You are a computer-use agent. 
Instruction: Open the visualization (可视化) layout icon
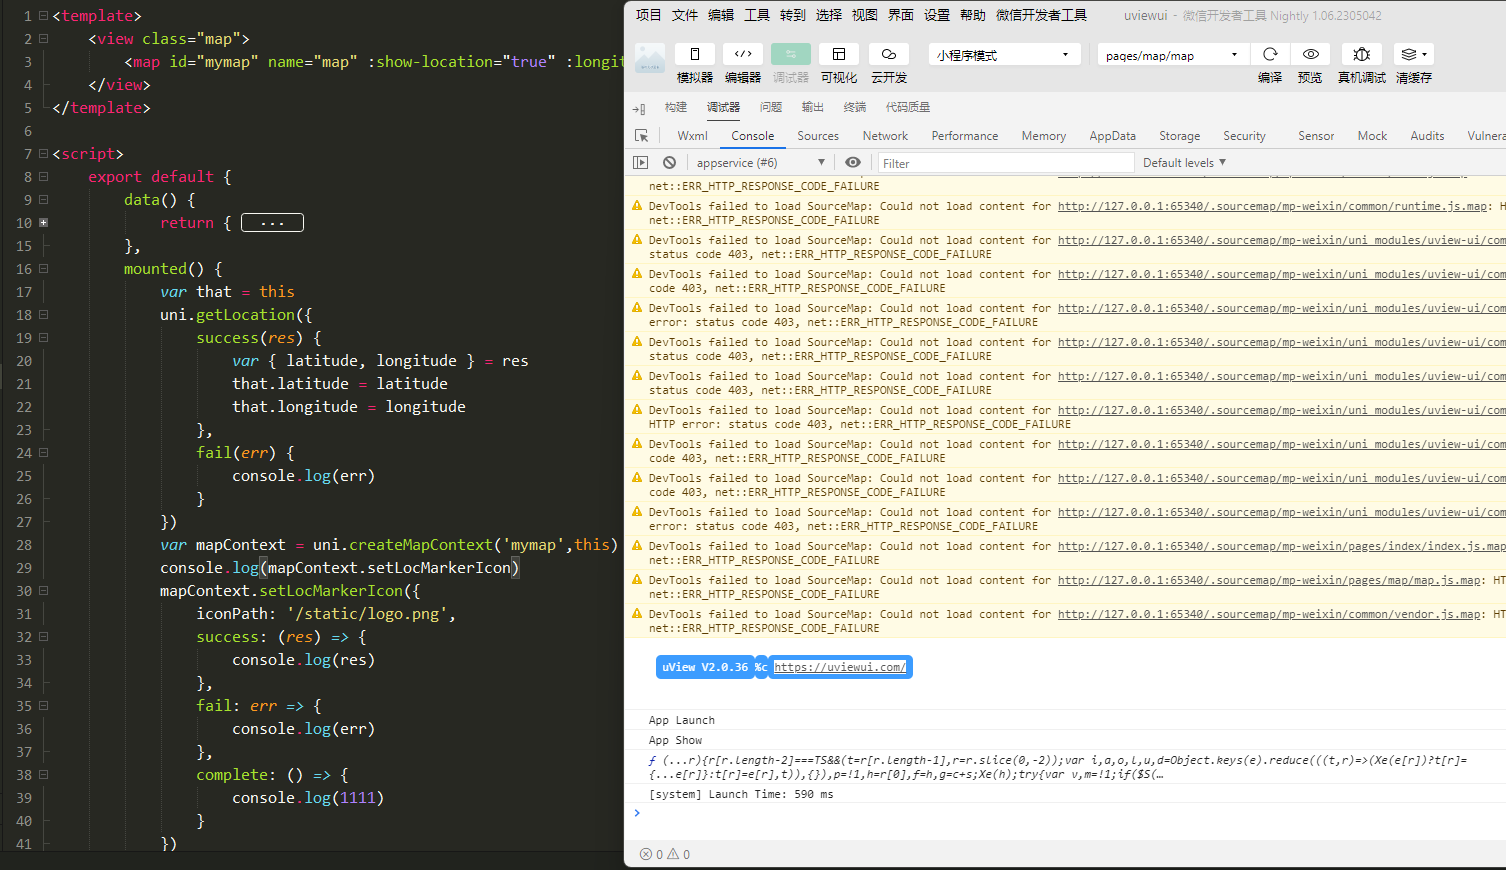click(x=839, y=54)
